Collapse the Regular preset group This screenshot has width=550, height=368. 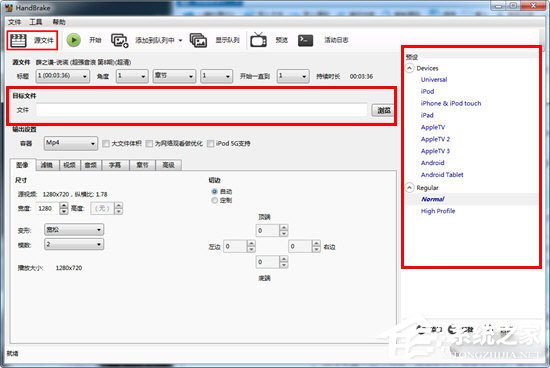(409, 188)
